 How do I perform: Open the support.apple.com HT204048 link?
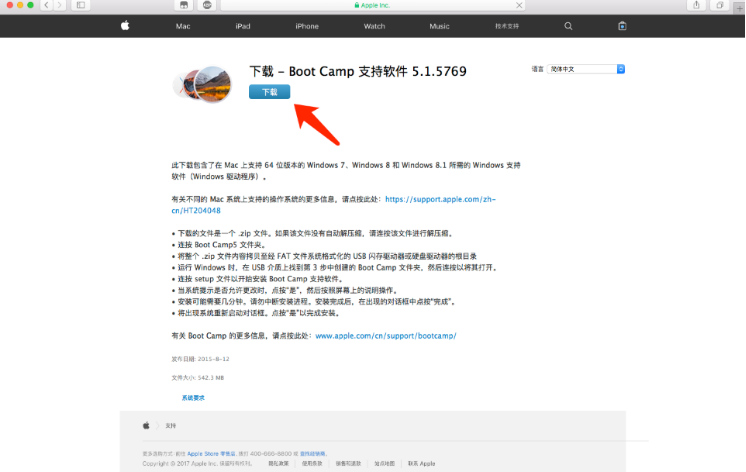pyautogui.click(x=440, y=200)
